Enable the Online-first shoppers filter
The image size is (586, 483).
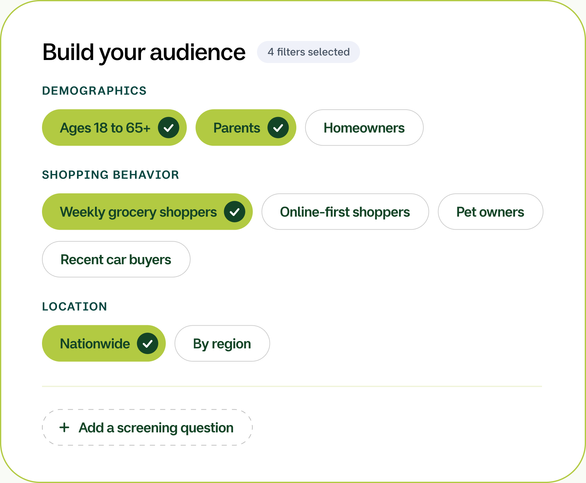click(x=345, y=212)
